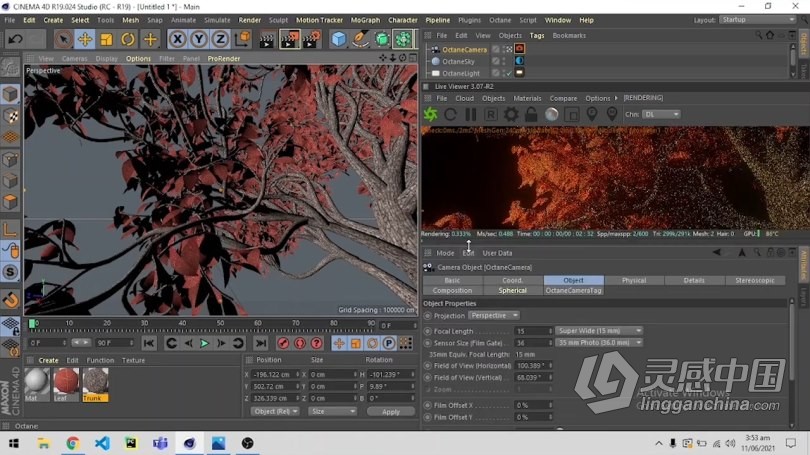
Task: Click Record Active Objects keyframe button
Action: pos(283,343)
